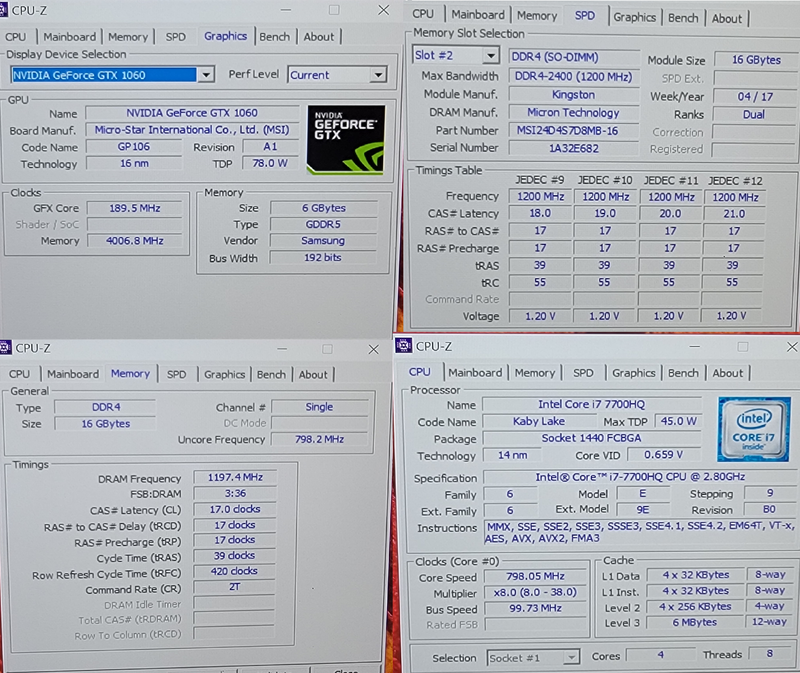Click the package value Socket 1440 FCBGA
Viewport: 800px width, 673px height.
[591, 438]
